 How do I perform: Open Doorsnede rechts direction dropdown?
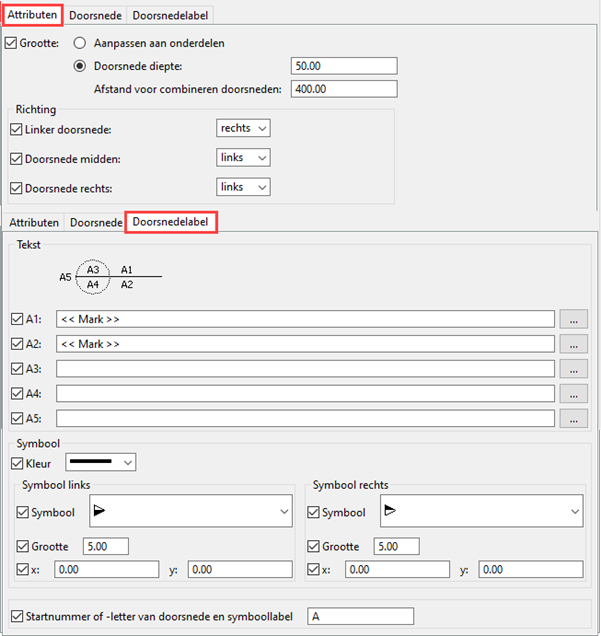(243, 187)
